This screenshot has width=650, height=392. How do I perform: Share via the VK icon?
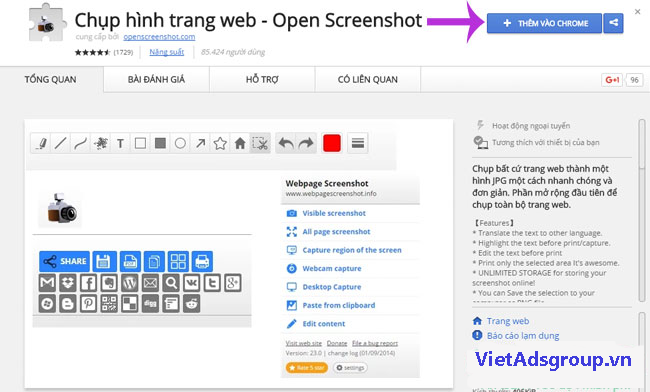click(192, 283)
